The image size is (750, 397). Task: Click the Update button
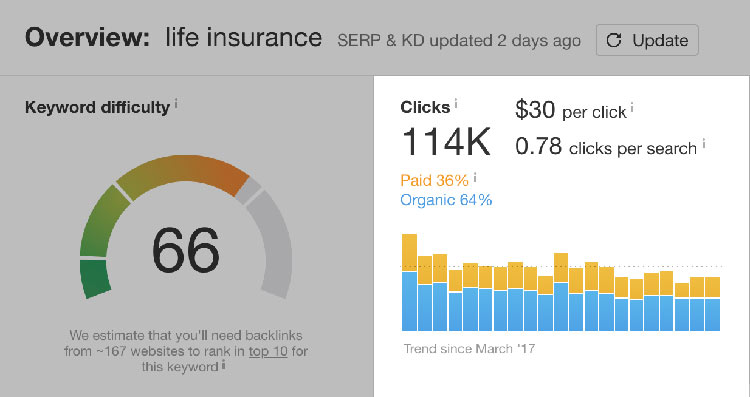(647, 40)
